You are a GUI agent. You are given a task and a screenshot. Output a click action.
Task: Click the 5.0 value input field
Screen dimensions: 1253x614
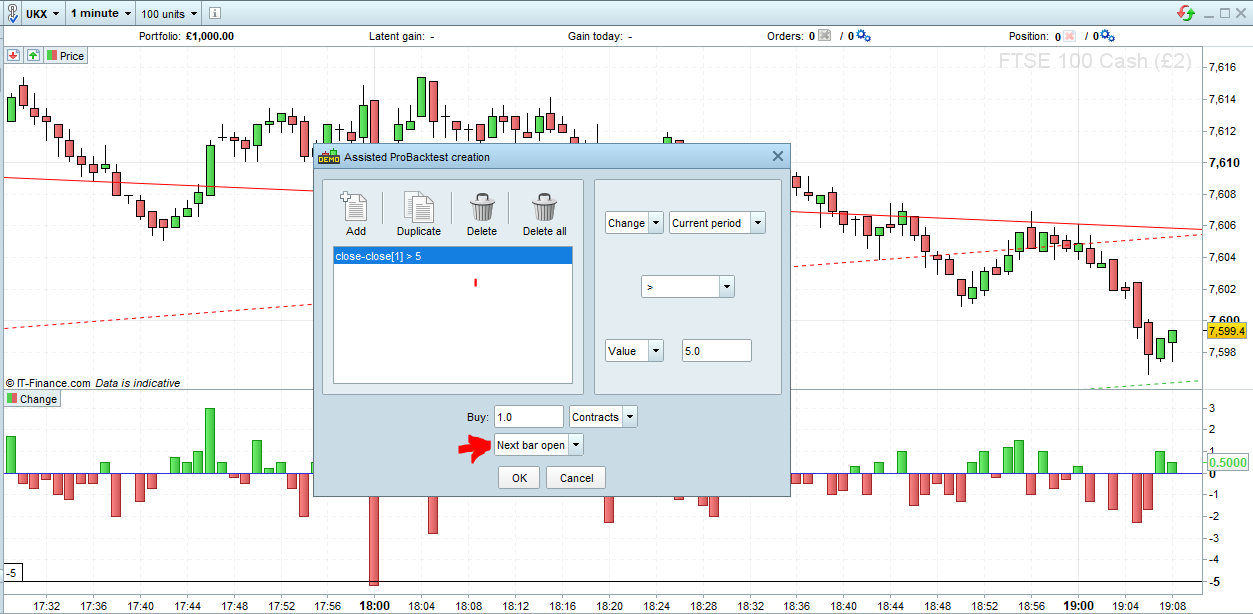click(716, 351)
